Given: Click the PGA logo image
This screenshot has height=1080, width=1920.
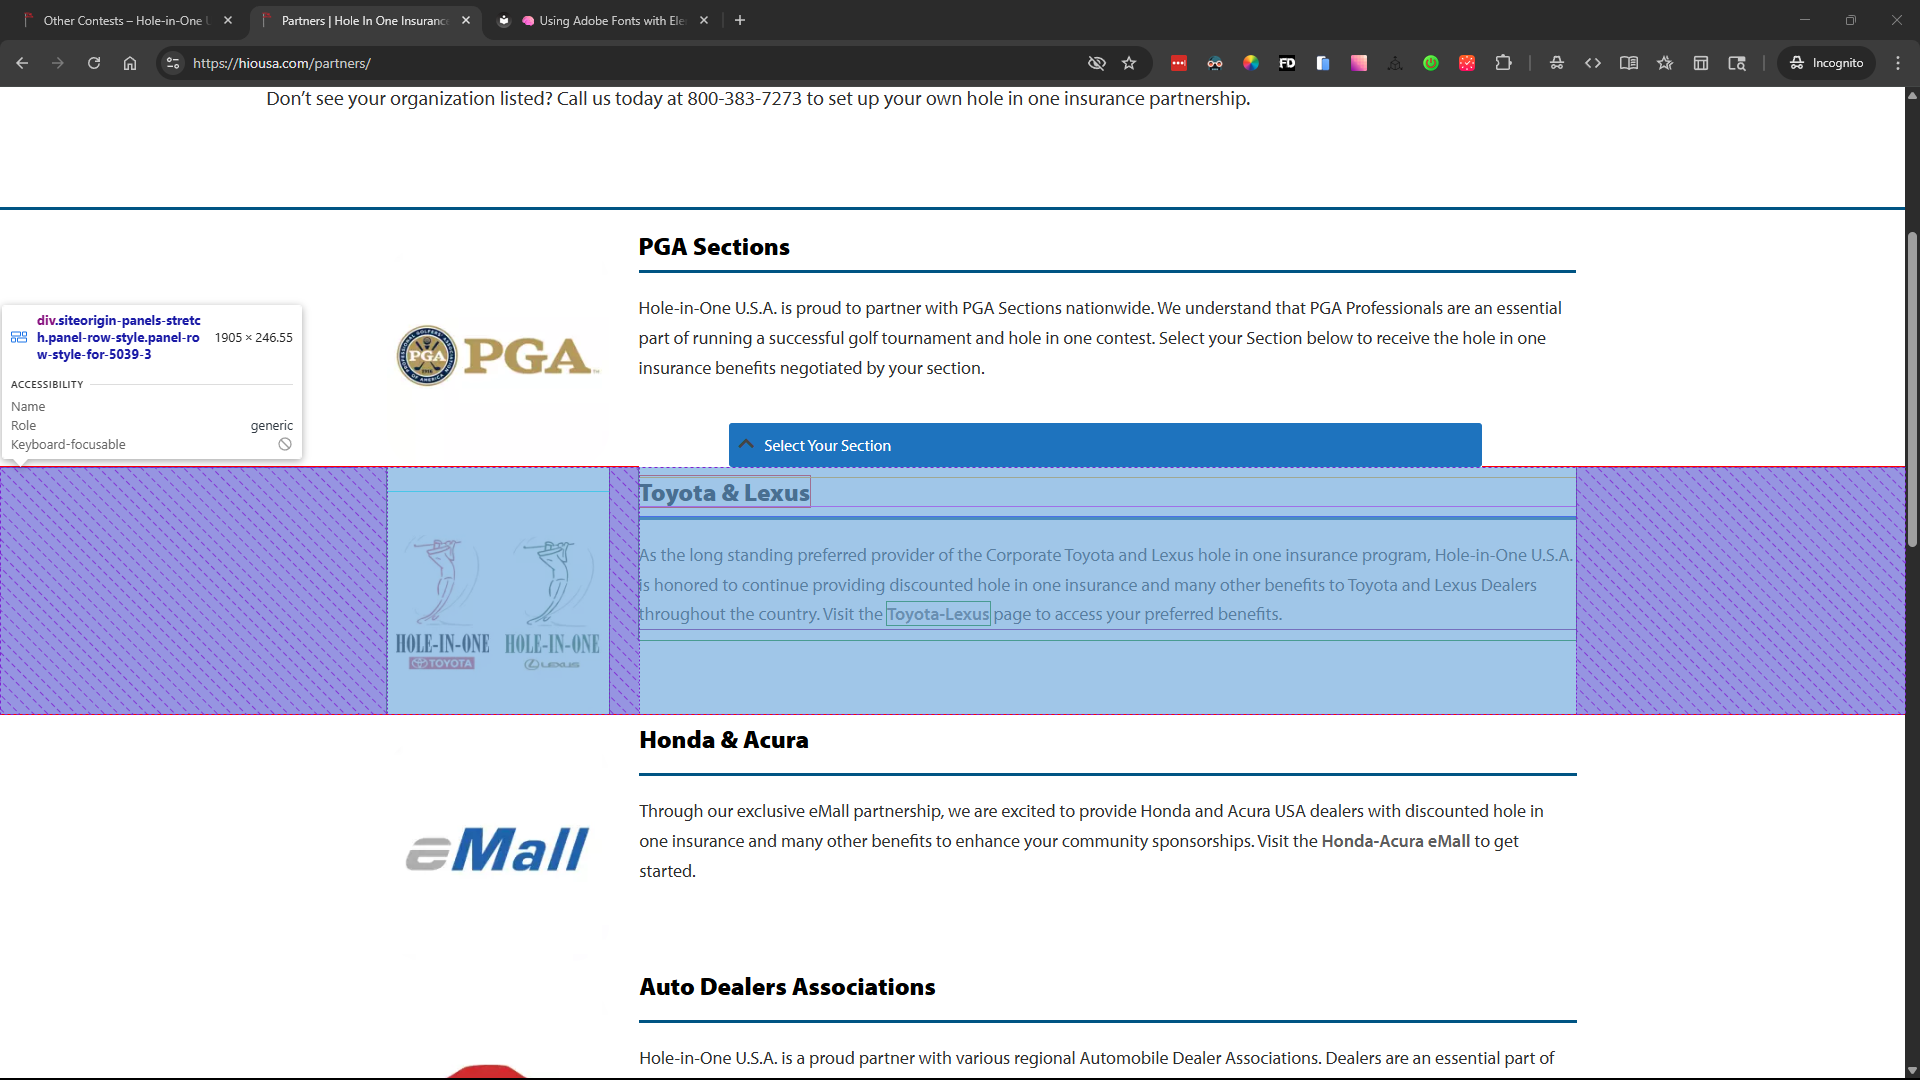Looking at the screenshot, I should (x=497, y=356).
